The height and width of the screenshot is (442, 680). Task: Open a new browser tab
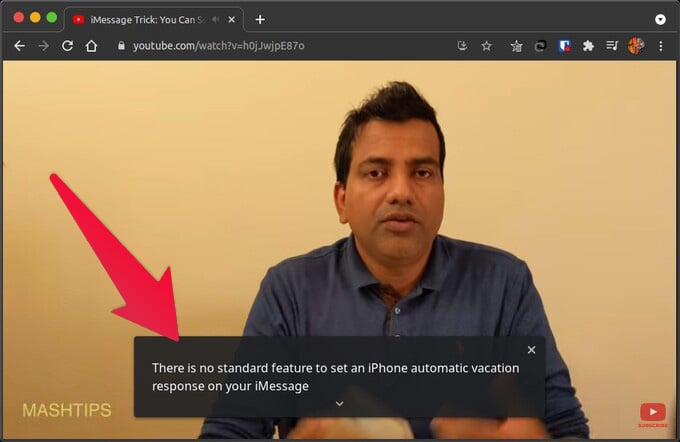[x=260, y=20]
